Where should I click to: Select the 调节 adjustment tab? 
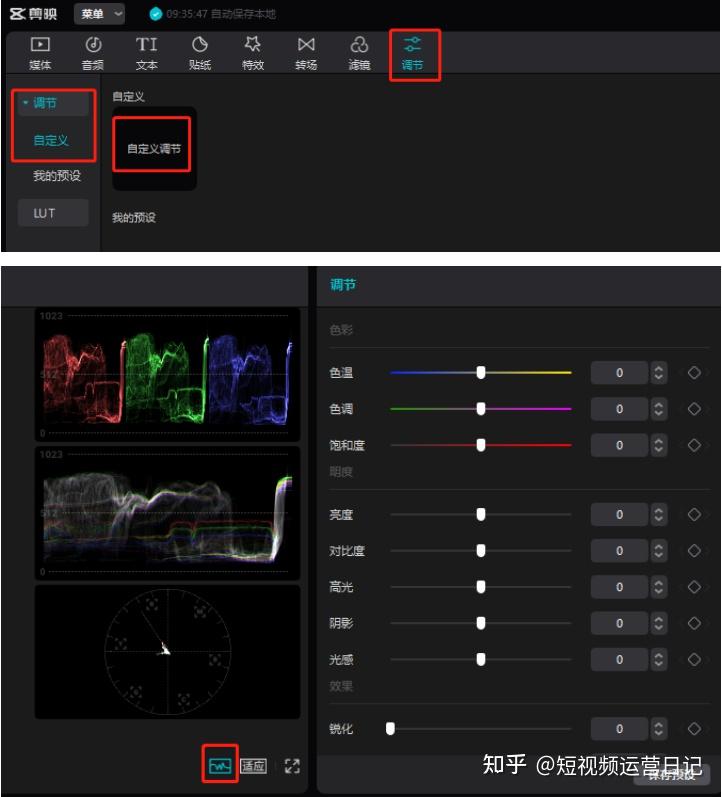(x=412, y=53)
